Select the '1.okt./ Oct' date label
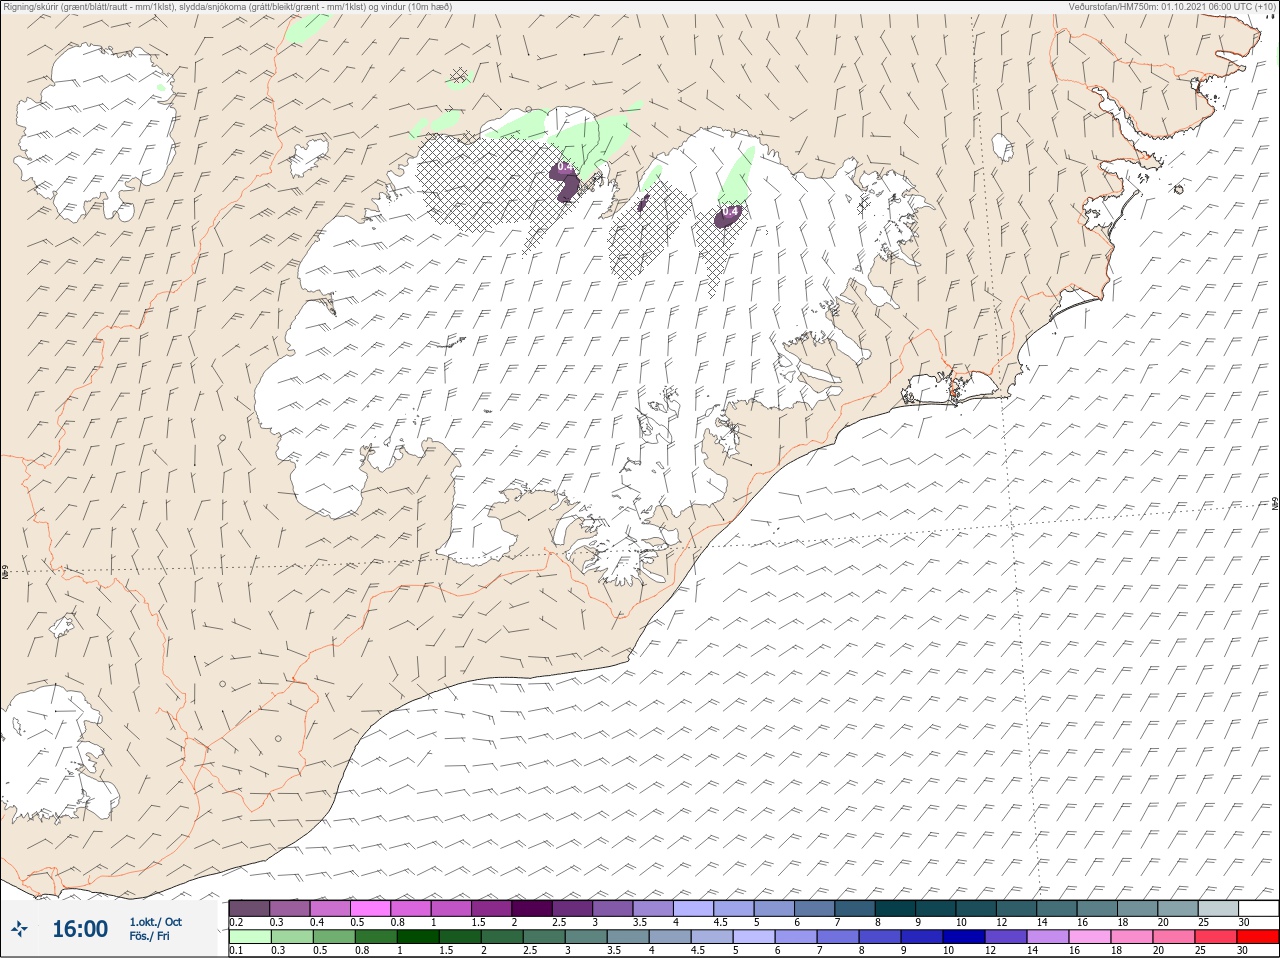Image resolution: width=1280 pixels, height=958 pixels. 155,922
